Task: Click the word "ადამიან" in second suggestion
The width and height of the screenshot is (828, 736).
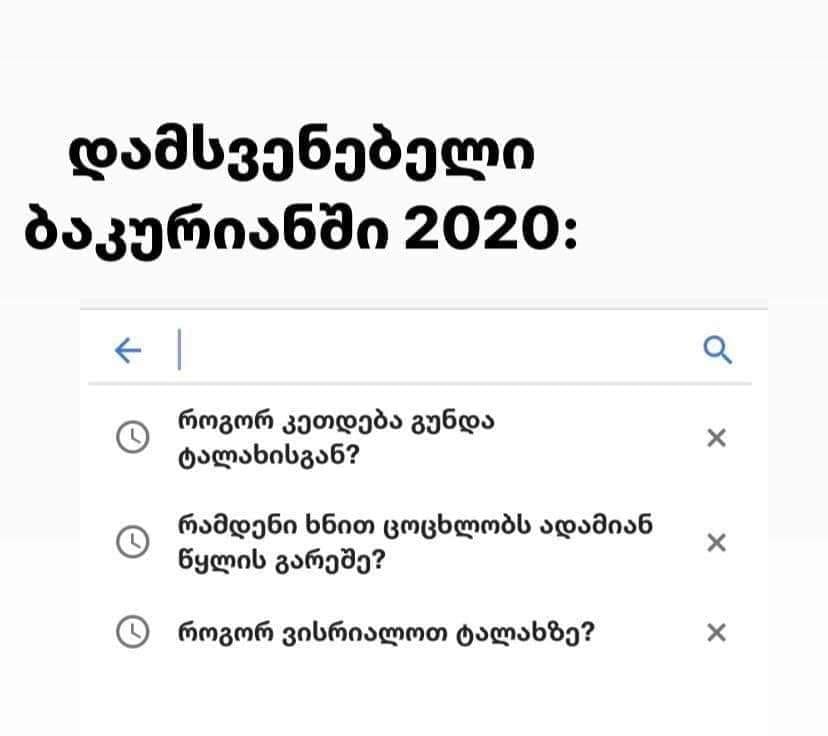Action: point(597,526)
